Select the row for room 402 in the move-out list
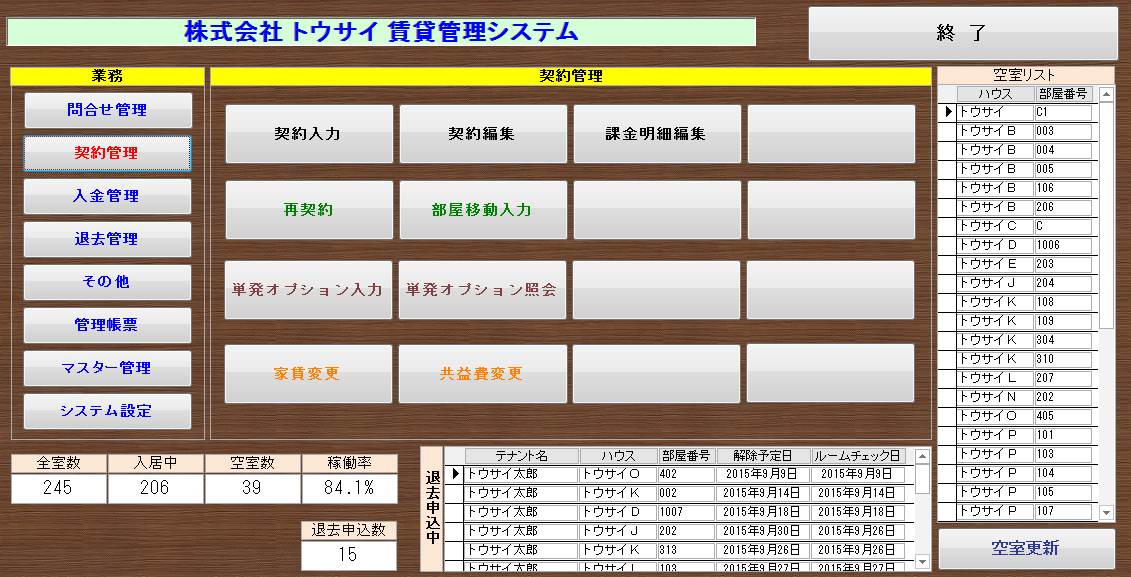This screenshot has width=1131, height=577. (685, 474)
